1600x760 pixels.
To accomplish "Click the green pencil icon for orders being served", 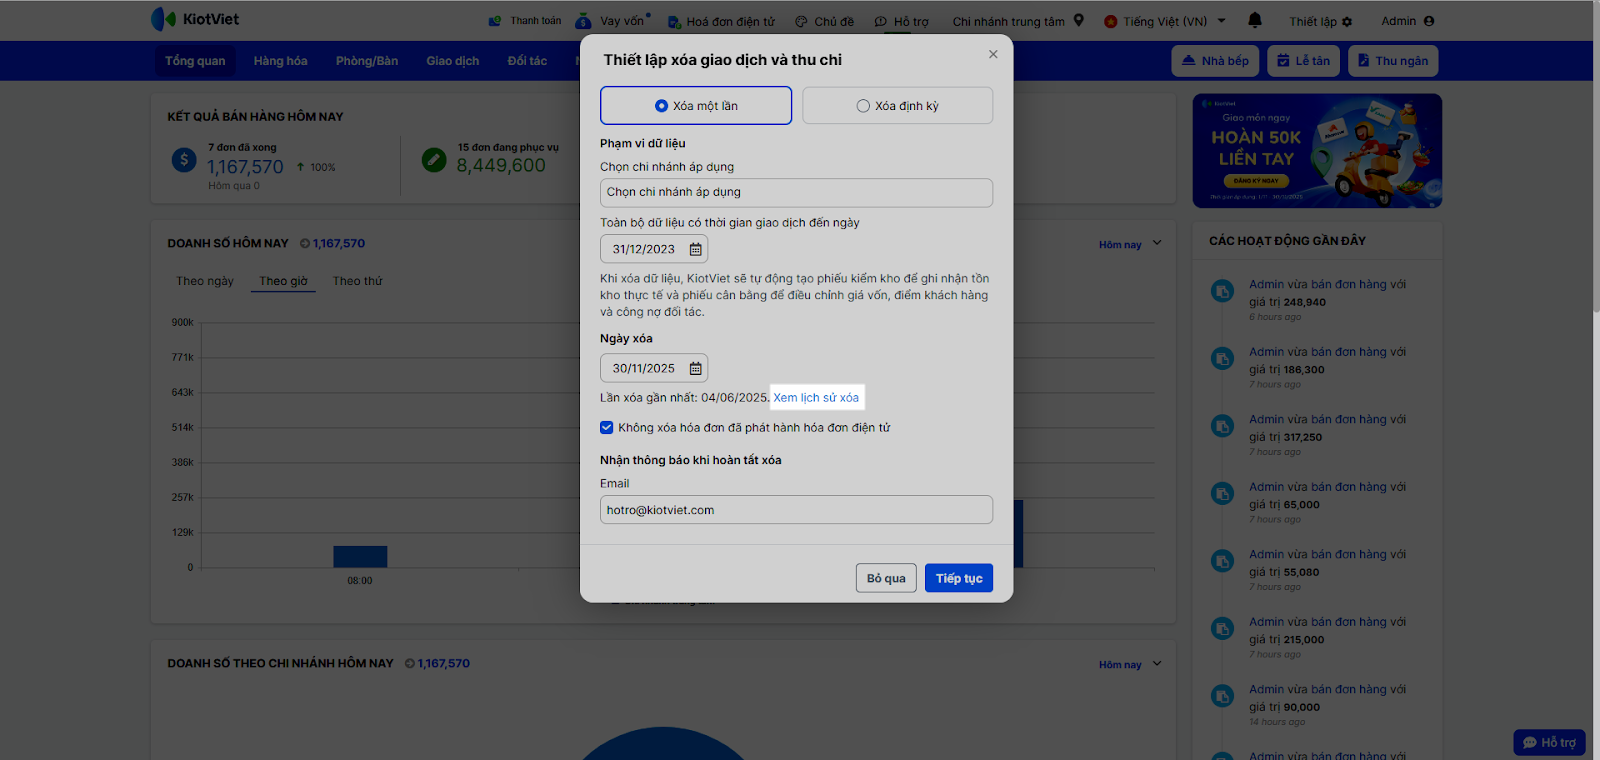I will pos(434,159).
